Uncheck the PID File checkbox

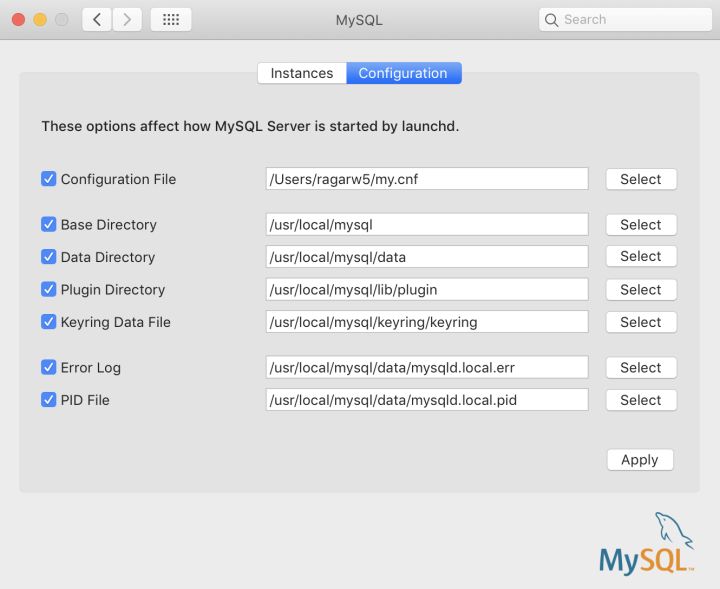tap(48, 400)
